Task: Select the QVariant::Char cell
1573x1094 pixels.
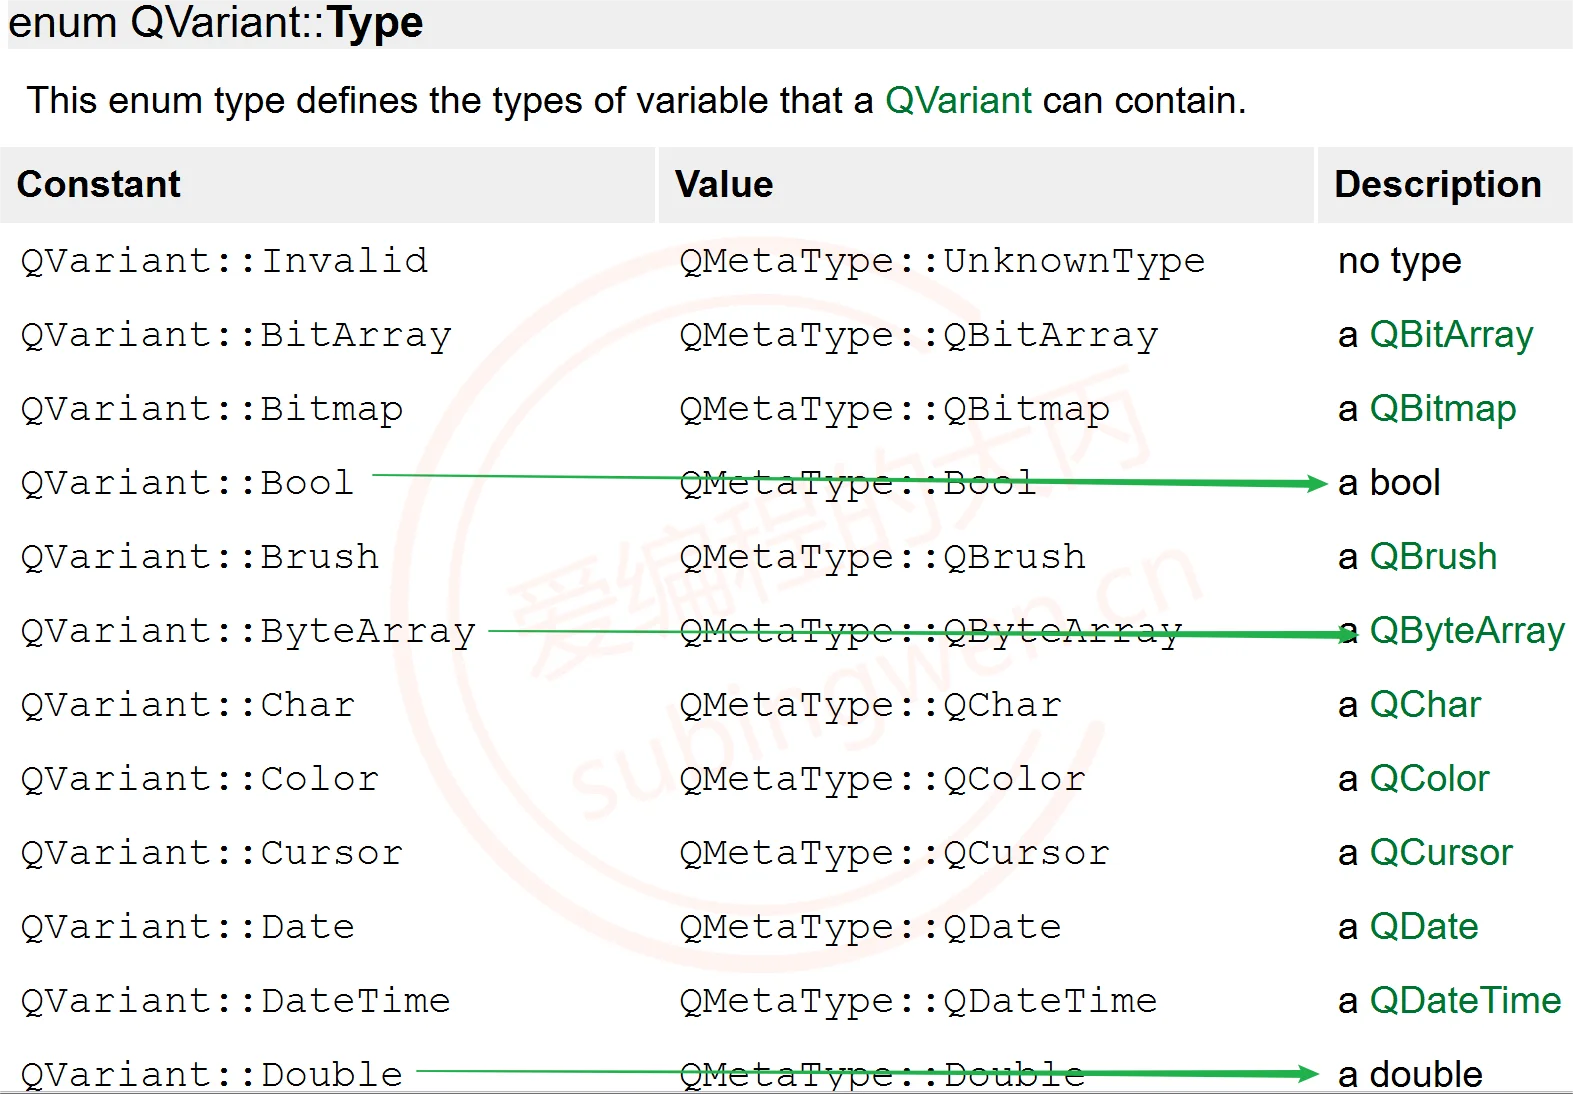Action: pyautogui.click(x=188, y=705)
